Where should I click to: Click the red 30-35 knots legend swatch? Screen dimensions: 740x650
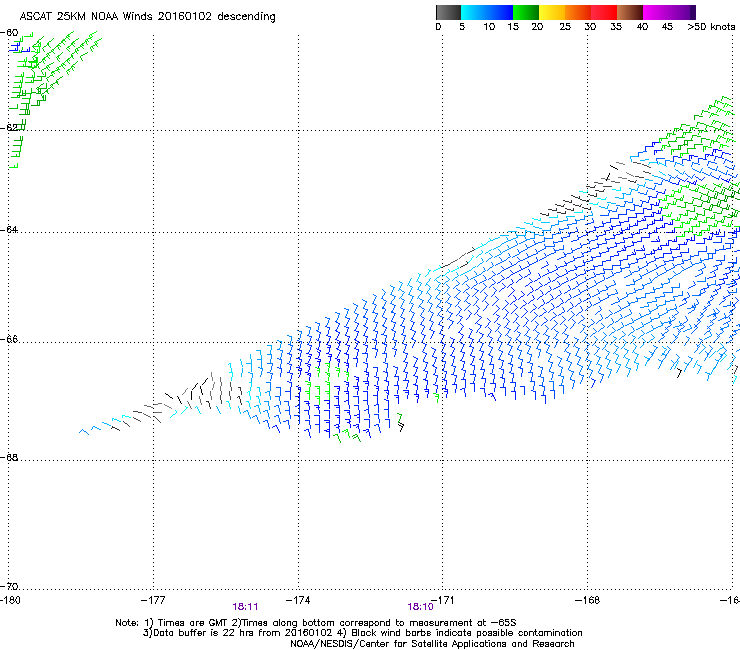(604, 12)
